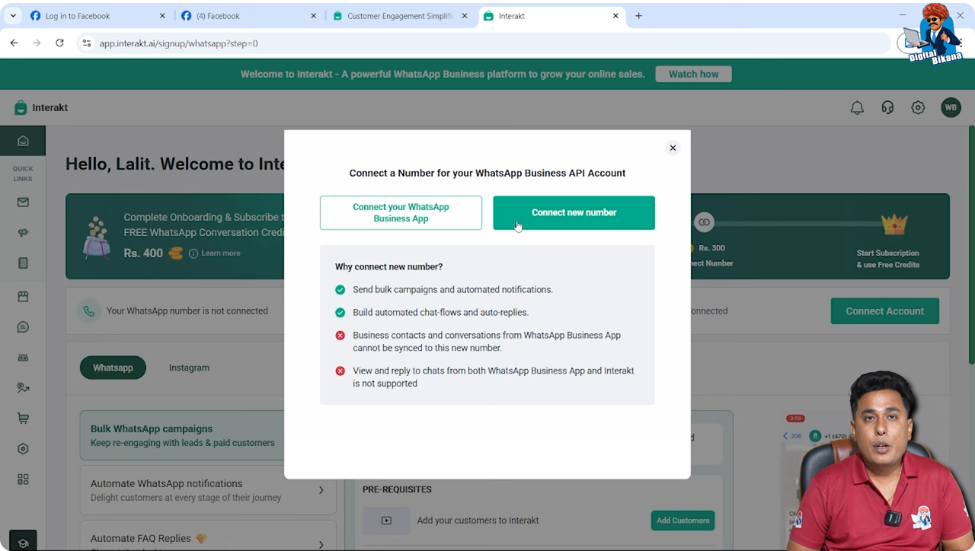
Task: Click the browser forward arrow
Action: [x=37, y=43]
